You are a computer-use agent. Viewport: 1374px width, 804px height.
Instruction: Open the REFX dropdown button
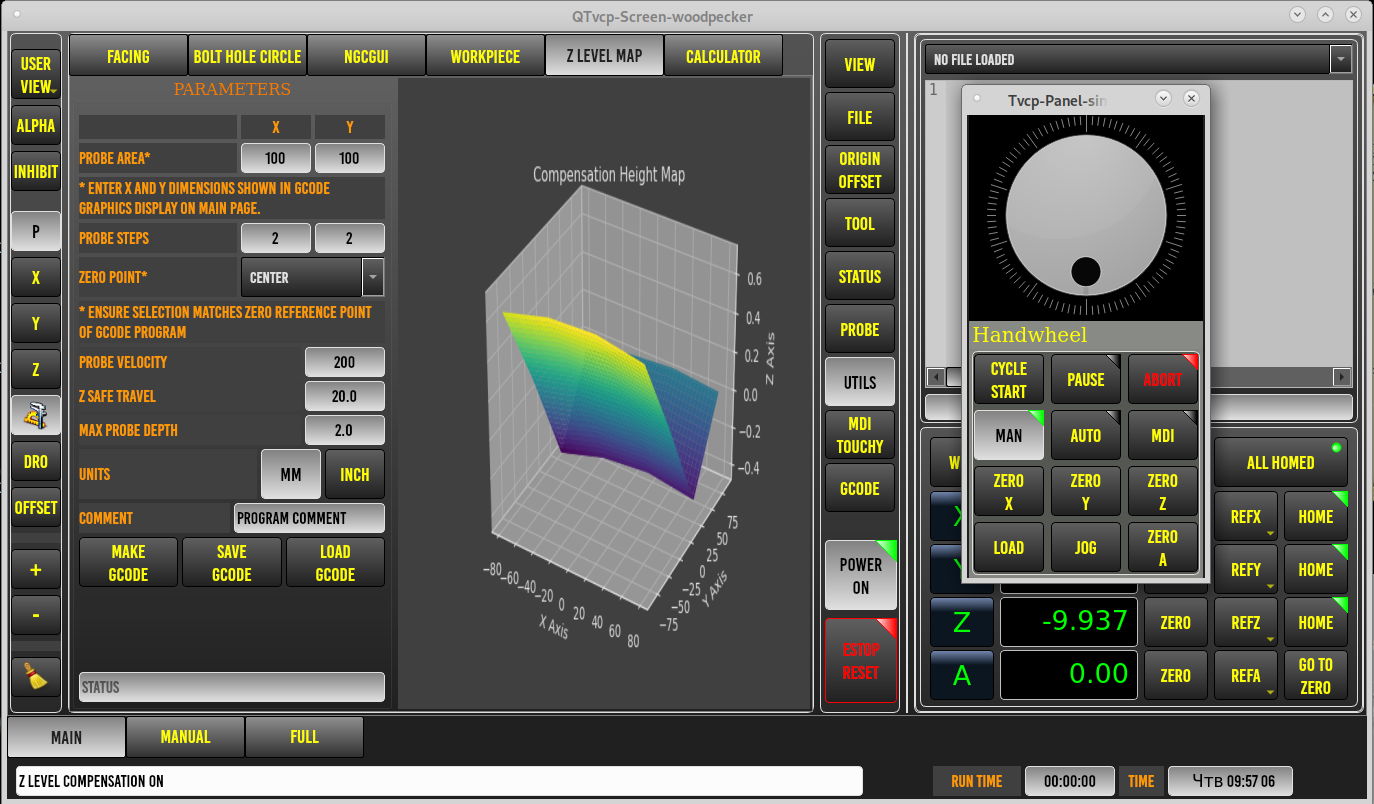coord(1246,517)
